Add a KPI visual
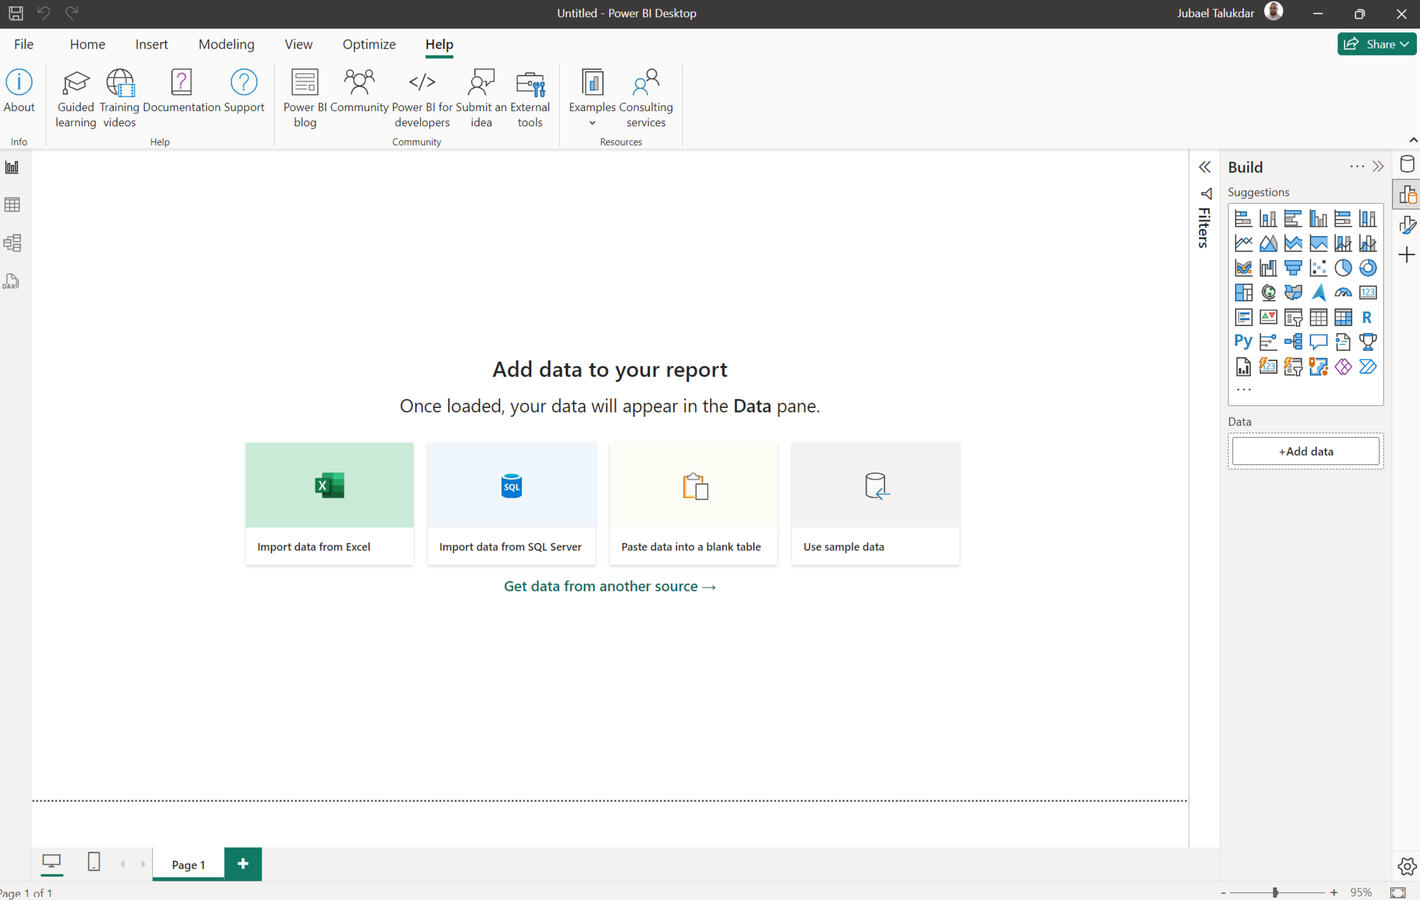 1268,317
